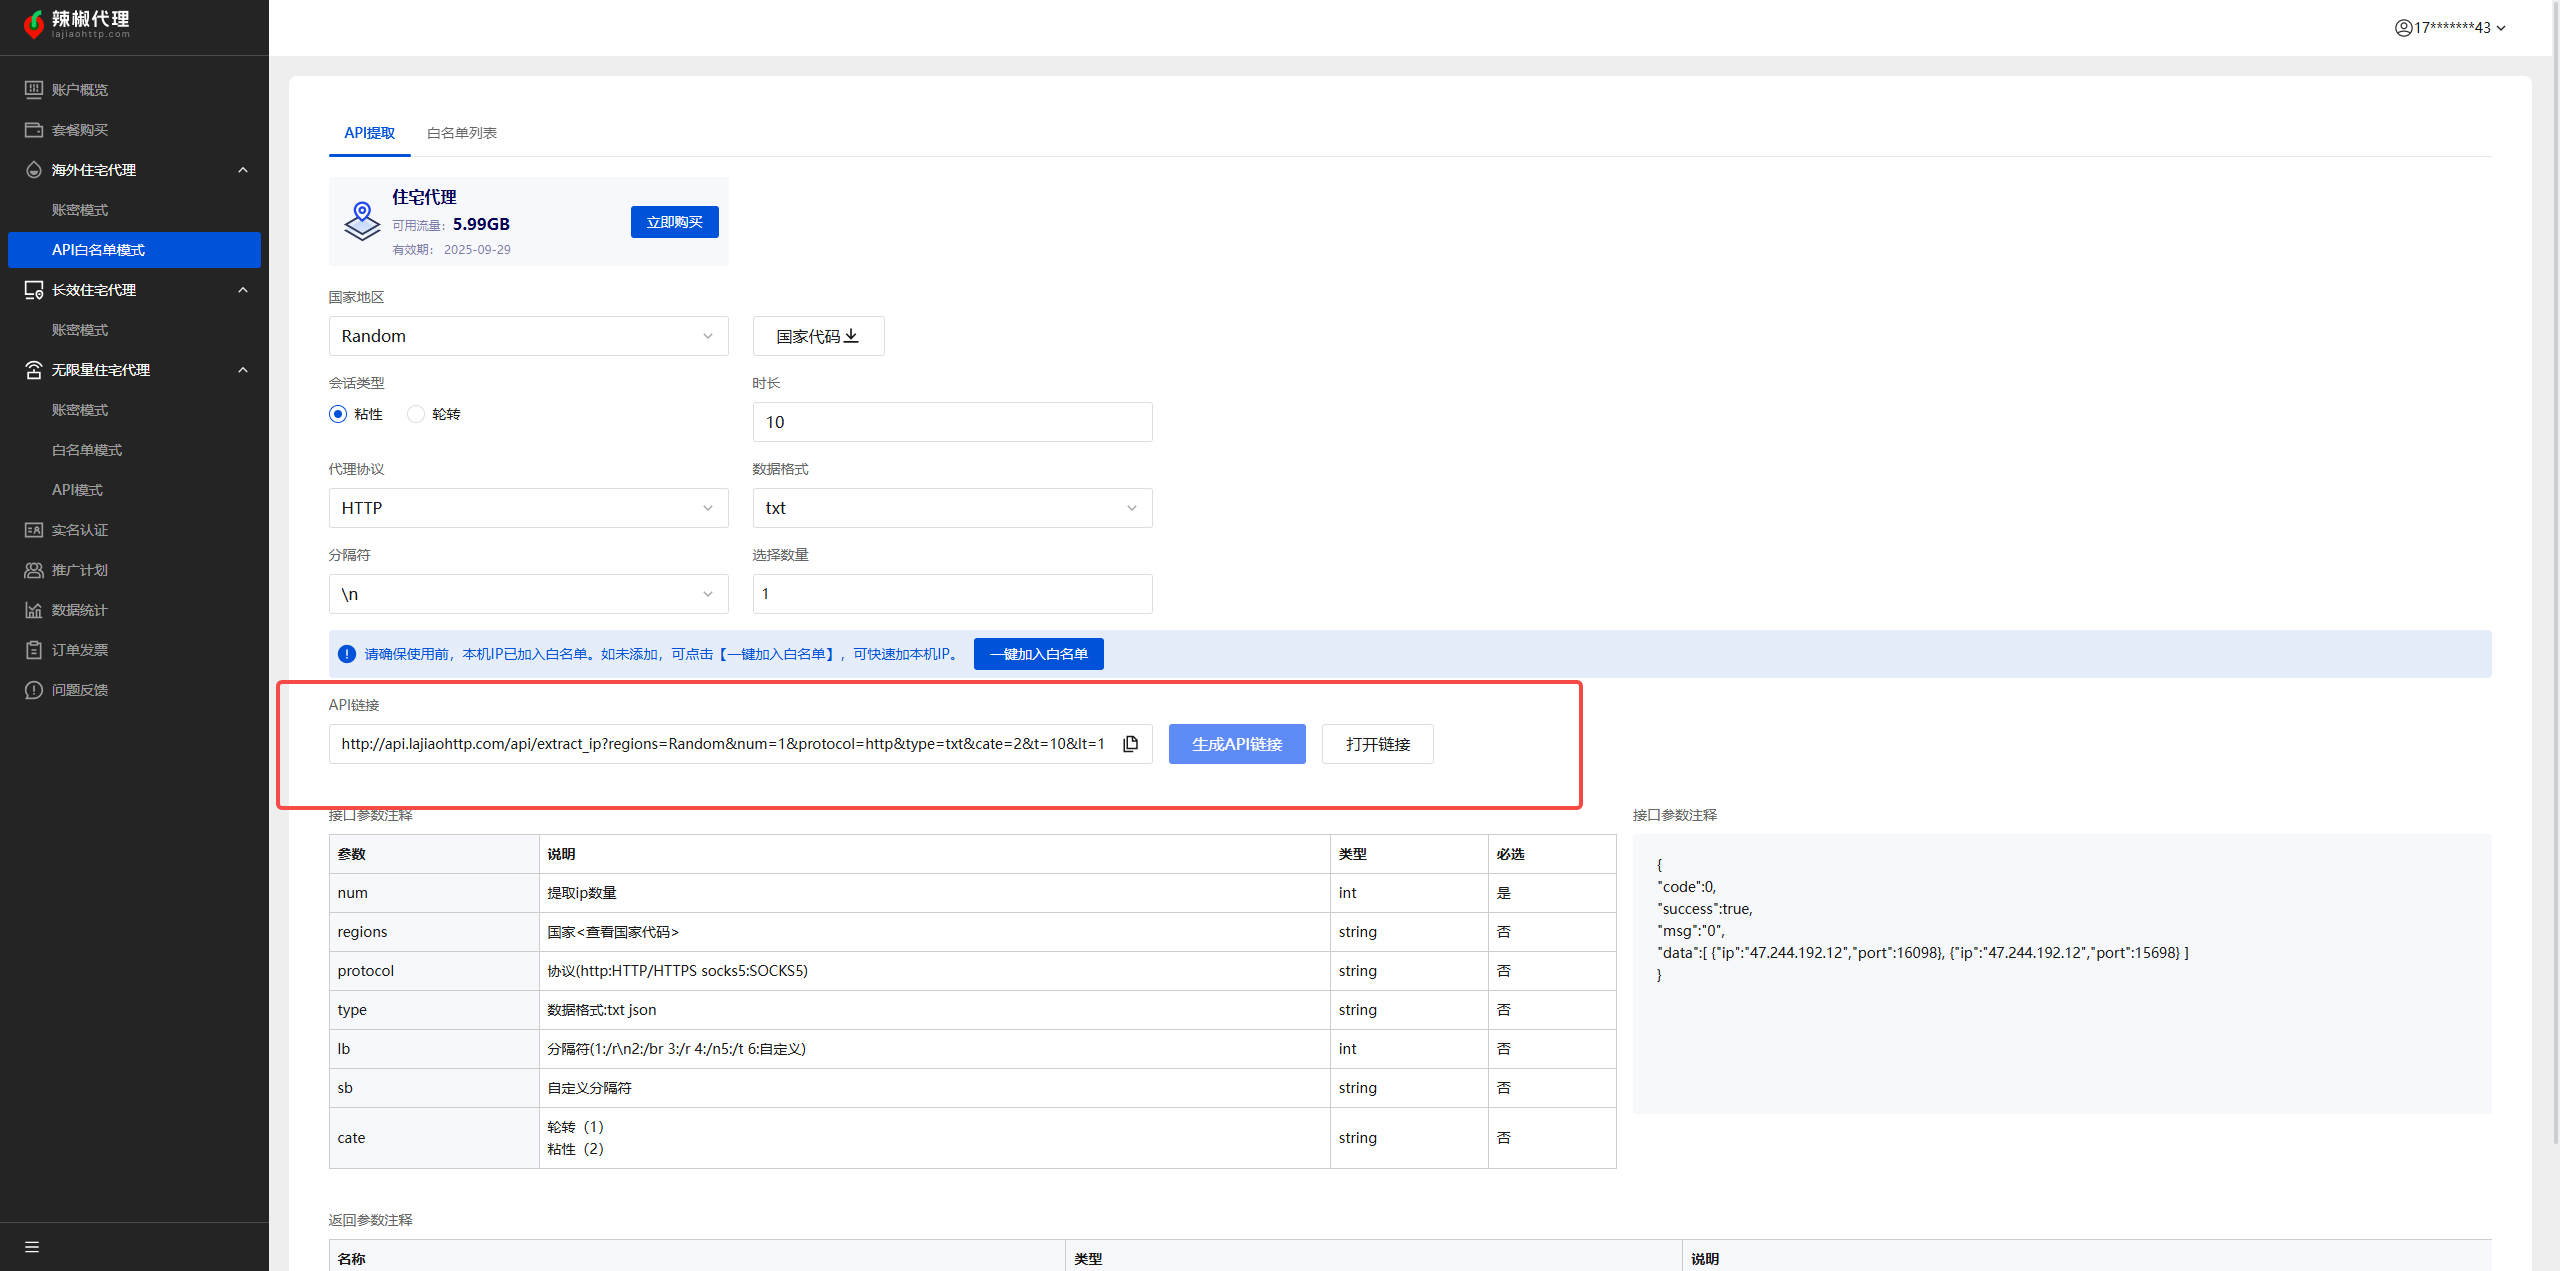Open the HTTP proxy protocol dropdown
The width and height of the screenshot is (2560, 1271).
528,508
